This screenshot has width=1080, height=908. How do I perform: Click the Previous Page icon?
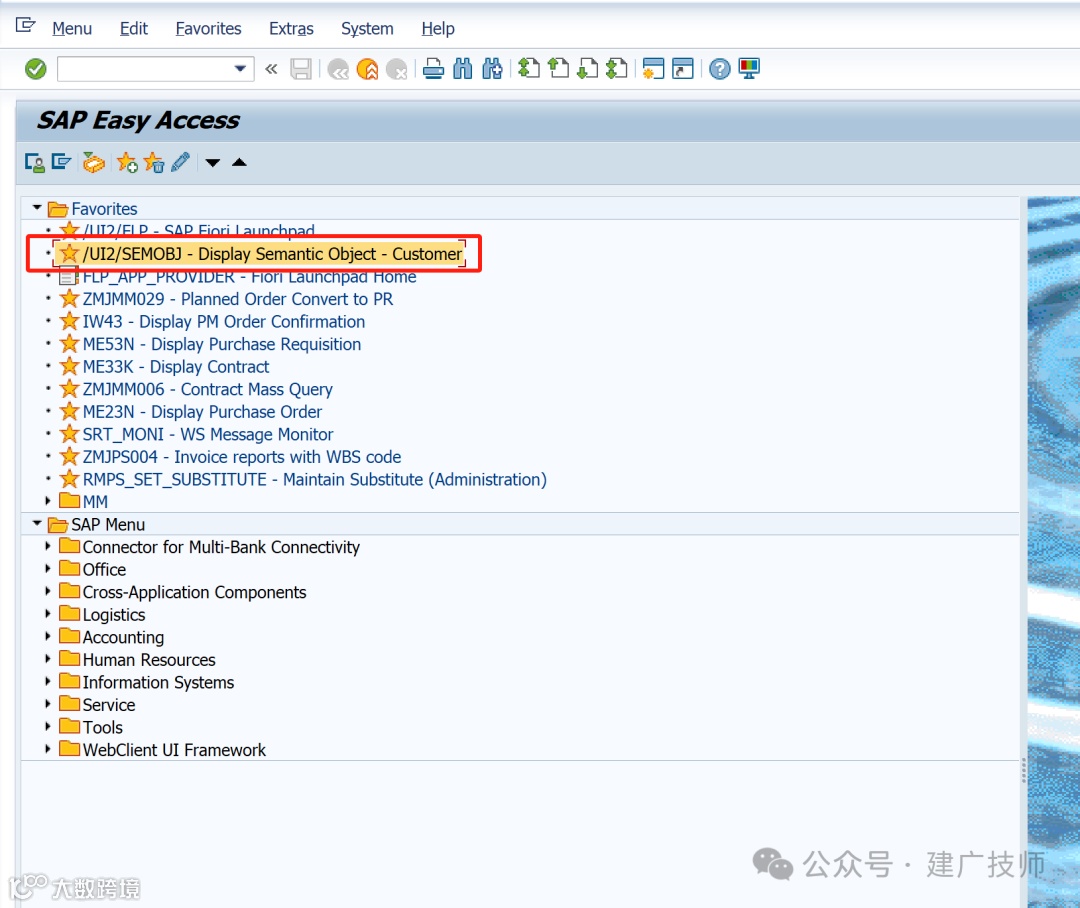point(558,69)
